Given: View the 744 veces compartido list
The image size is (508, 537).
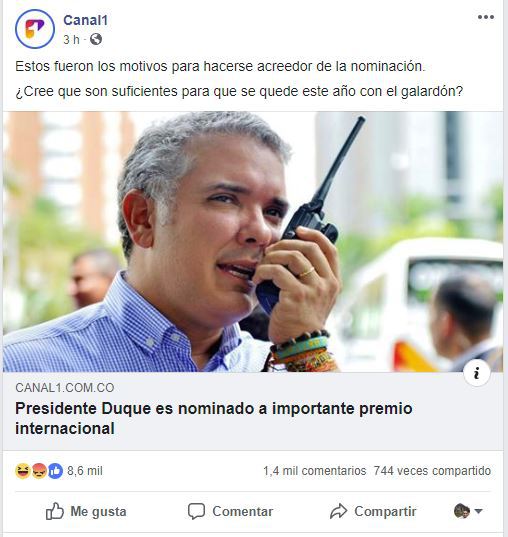Looking at the screenshot, I should (432, 471).
